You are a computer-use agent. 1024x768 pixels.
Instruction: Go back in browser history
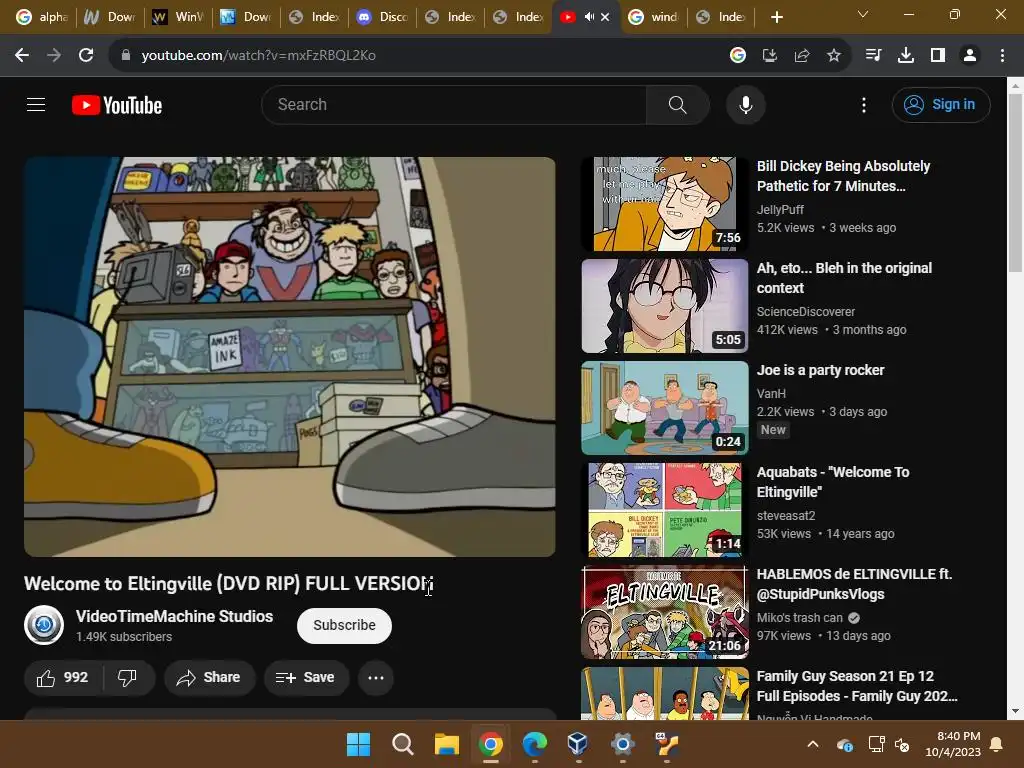(x=22, y=56)
